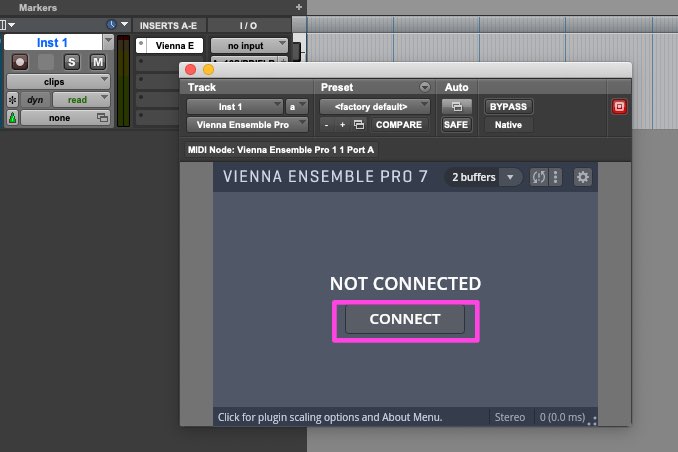
Task: Open the Vienna Ensemble Pro plugin selector
Action: [247, 125]
